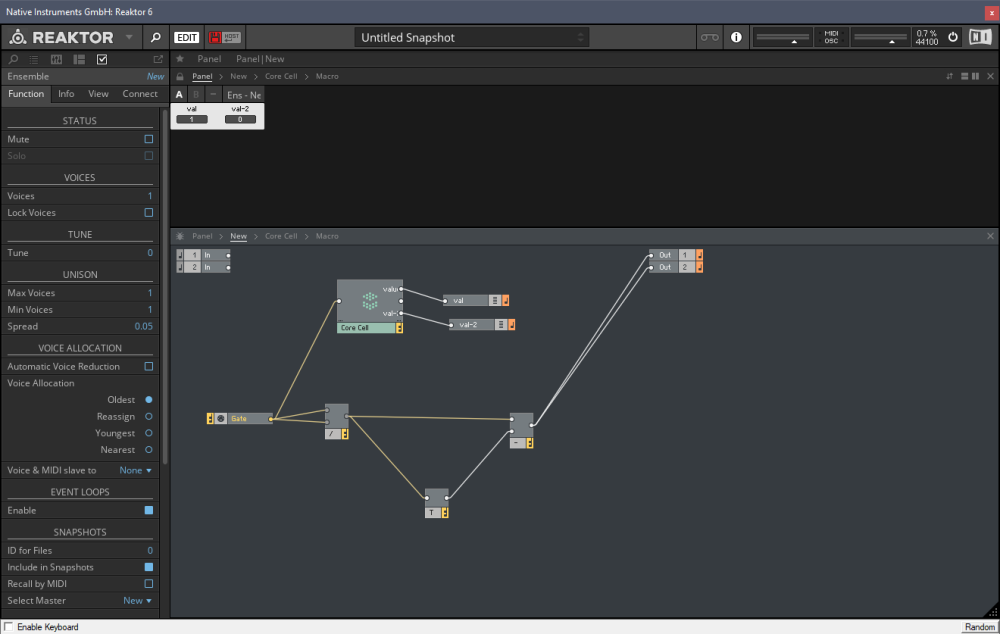The width and height of the screenshot is (1000, 634).
Task: Open sidepane list browser icon
Action: [34, 59]
